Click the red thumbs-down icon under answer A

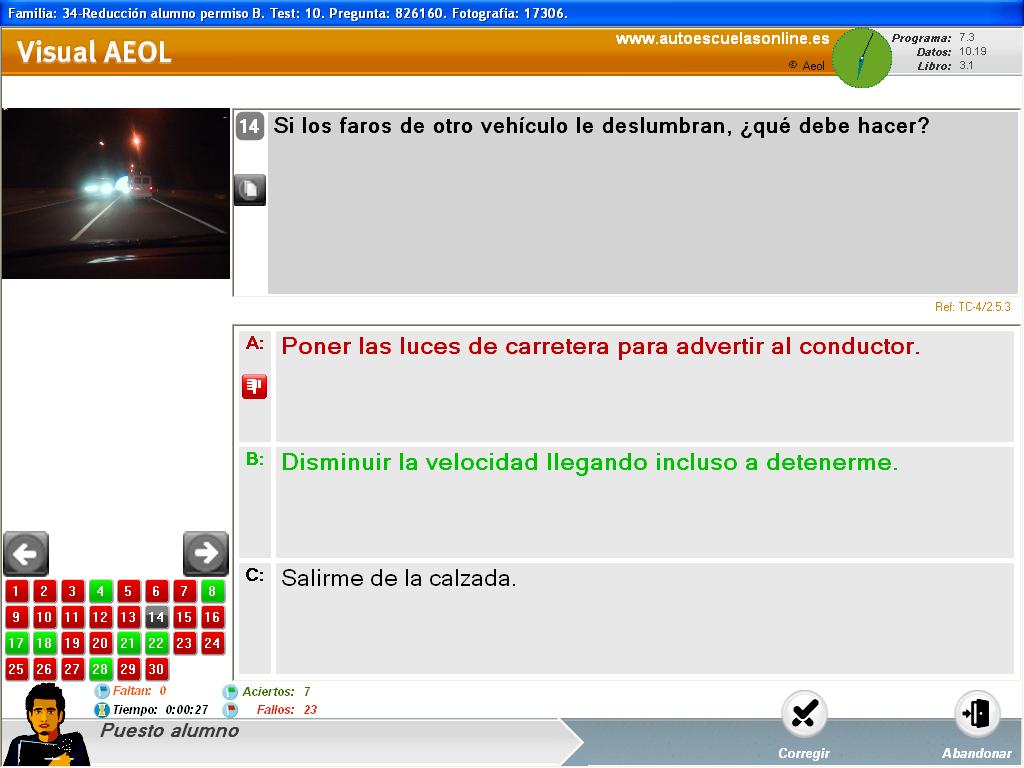coord(254,386)
